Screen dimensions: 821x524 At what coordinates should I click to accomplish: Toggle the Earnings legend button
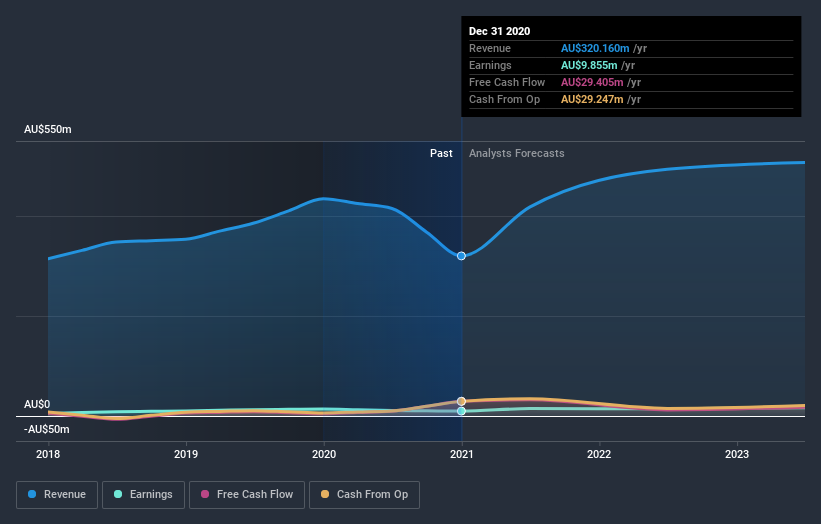[143, 495]
